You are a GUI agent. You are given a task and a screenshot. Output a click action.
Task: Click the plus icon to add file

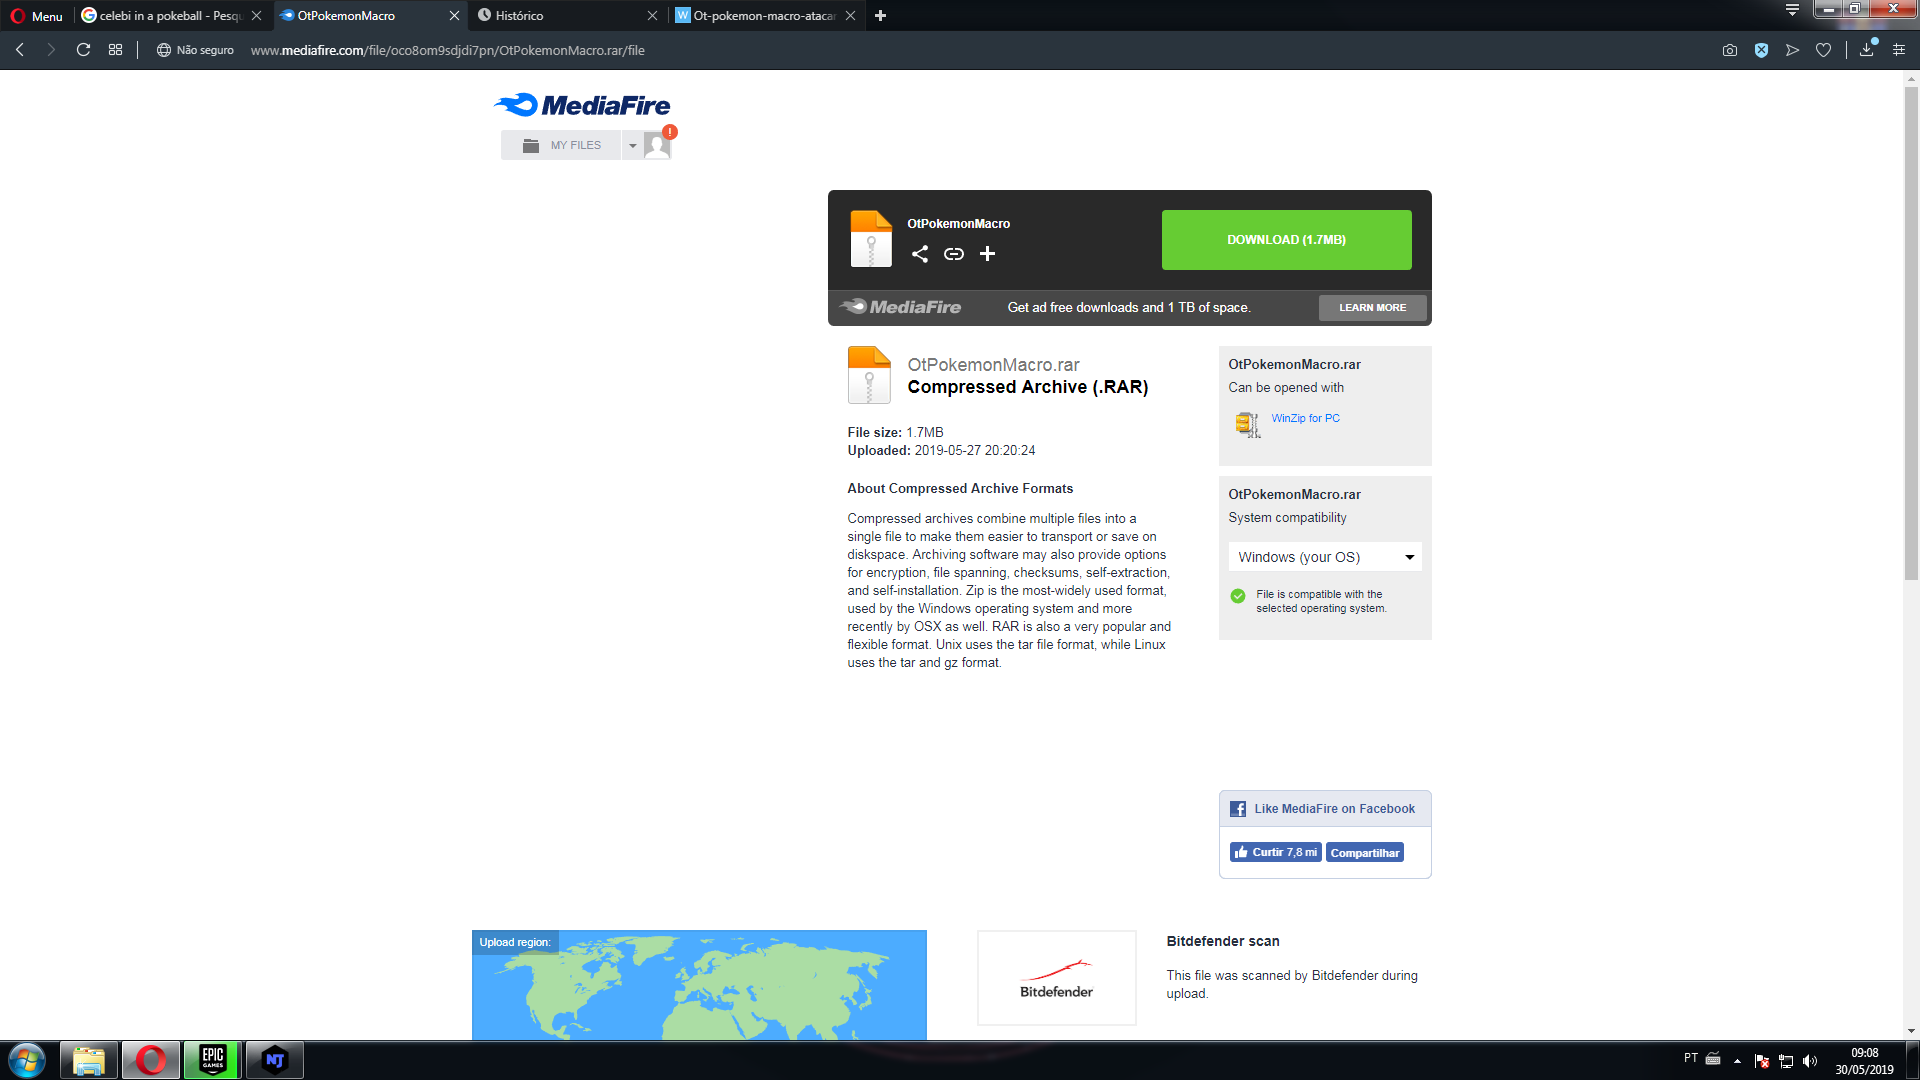987,254
